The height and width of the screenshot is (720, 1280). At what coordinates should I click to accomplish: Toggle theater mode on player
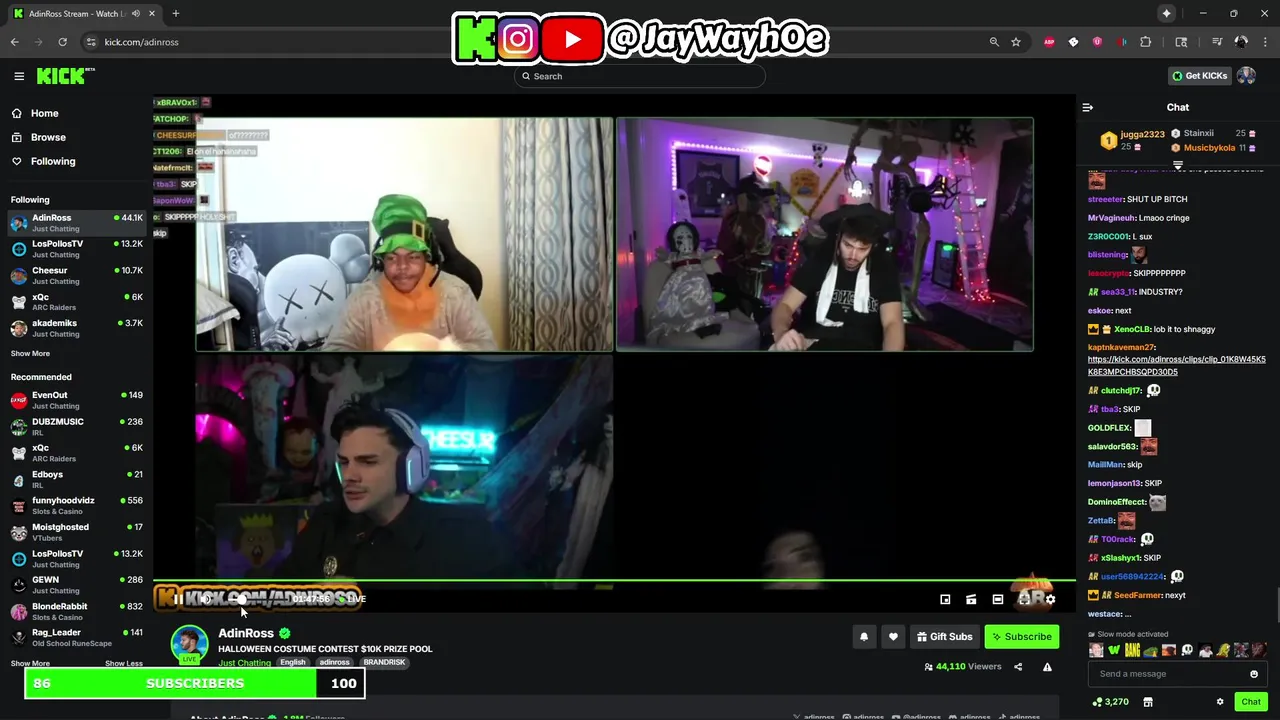(x=997, y=599)
